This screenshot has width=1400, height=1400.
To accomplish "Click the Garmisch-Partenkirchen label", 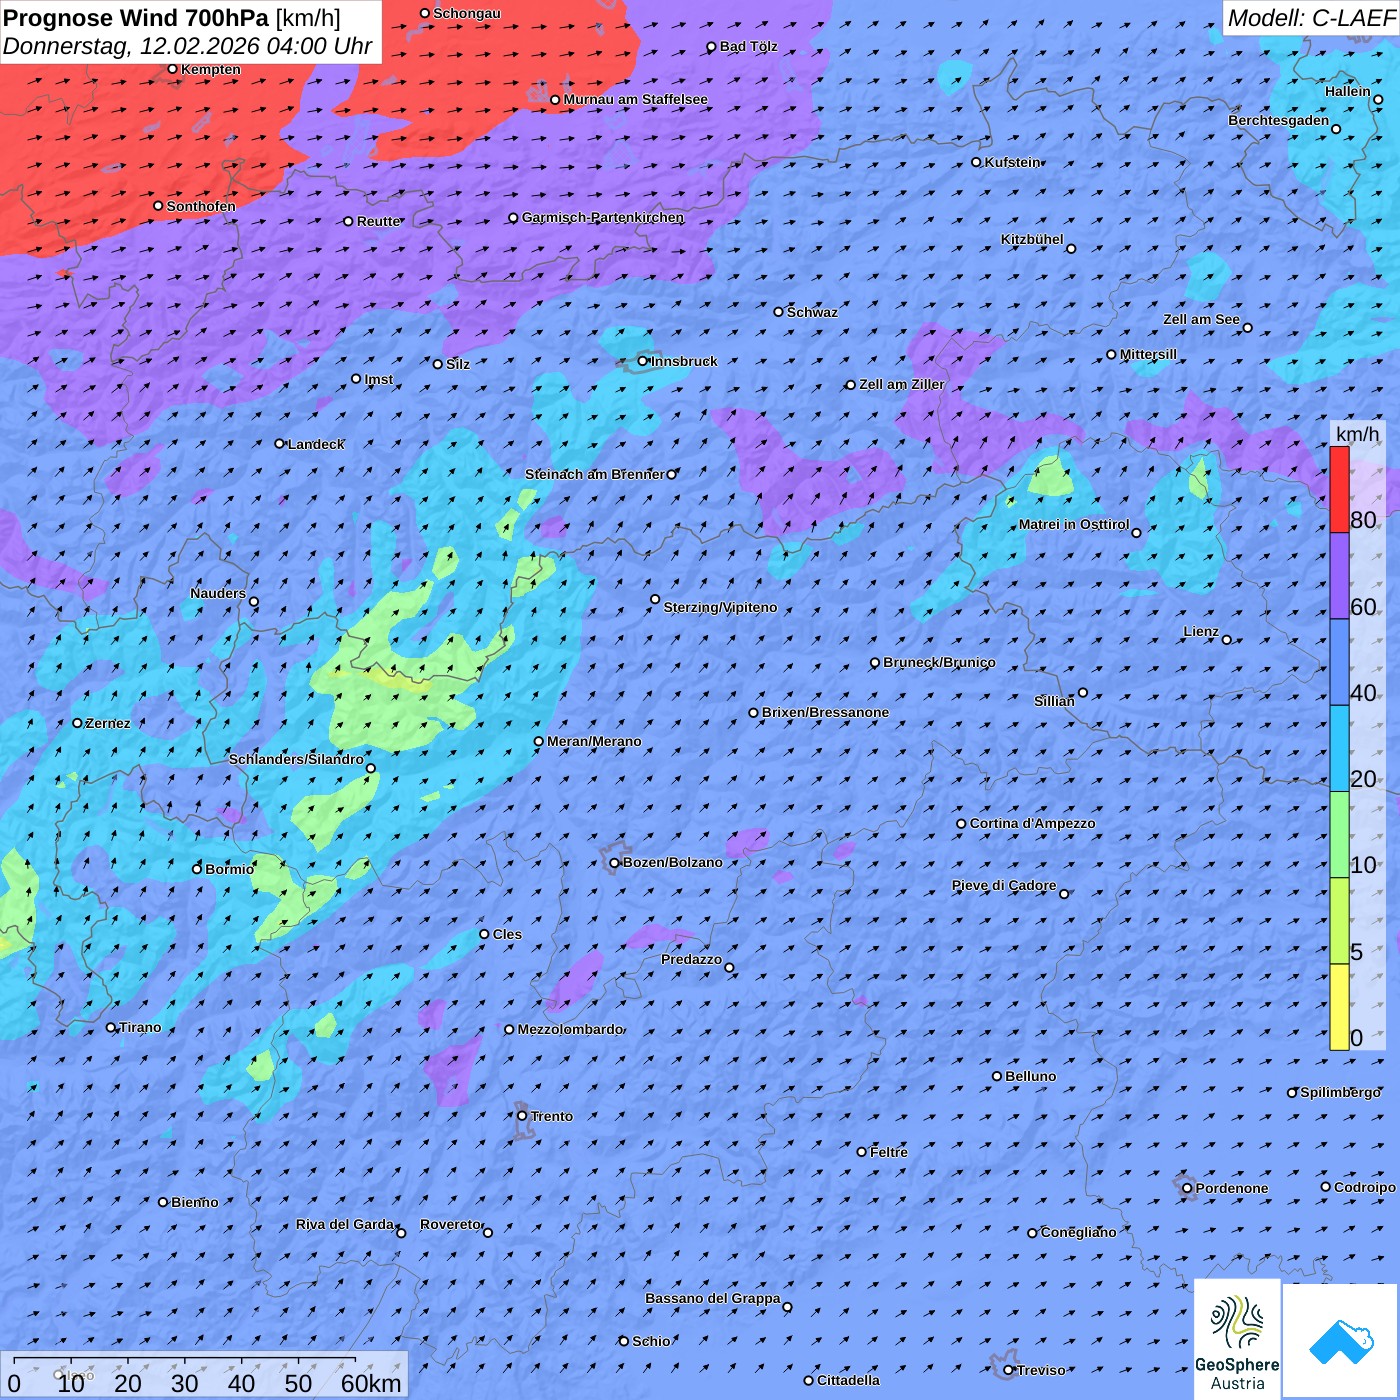I will (603, 217).
